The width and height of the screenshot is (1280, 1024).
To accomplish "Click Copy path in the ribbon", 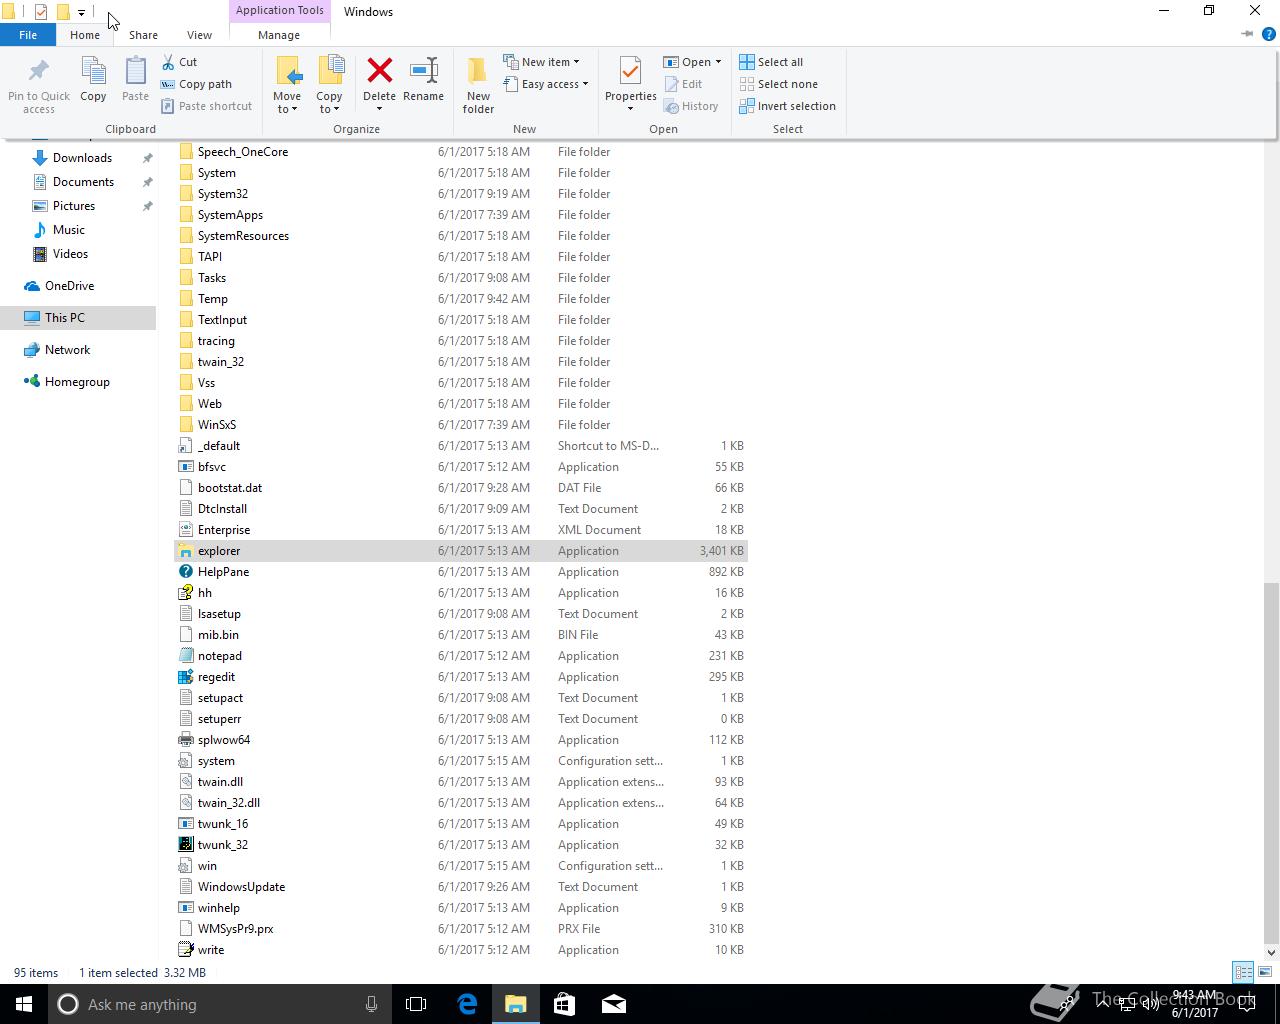I will (x=196, y=84).
